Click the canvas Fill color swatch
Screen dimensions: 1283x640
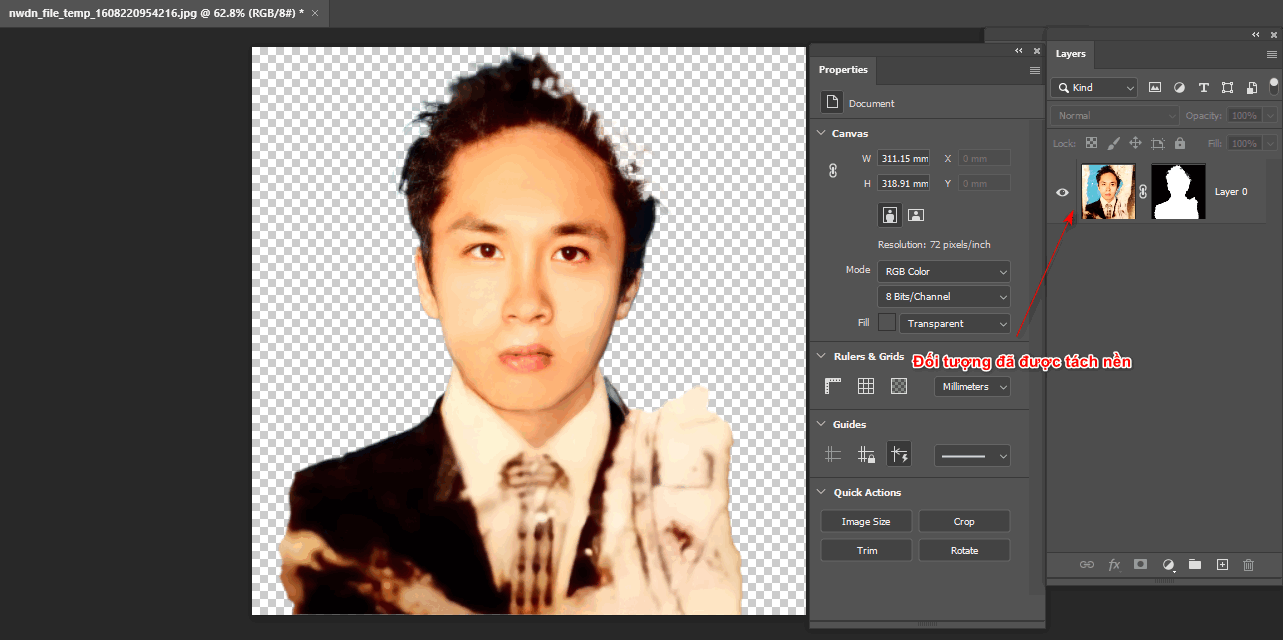(887, 322)
